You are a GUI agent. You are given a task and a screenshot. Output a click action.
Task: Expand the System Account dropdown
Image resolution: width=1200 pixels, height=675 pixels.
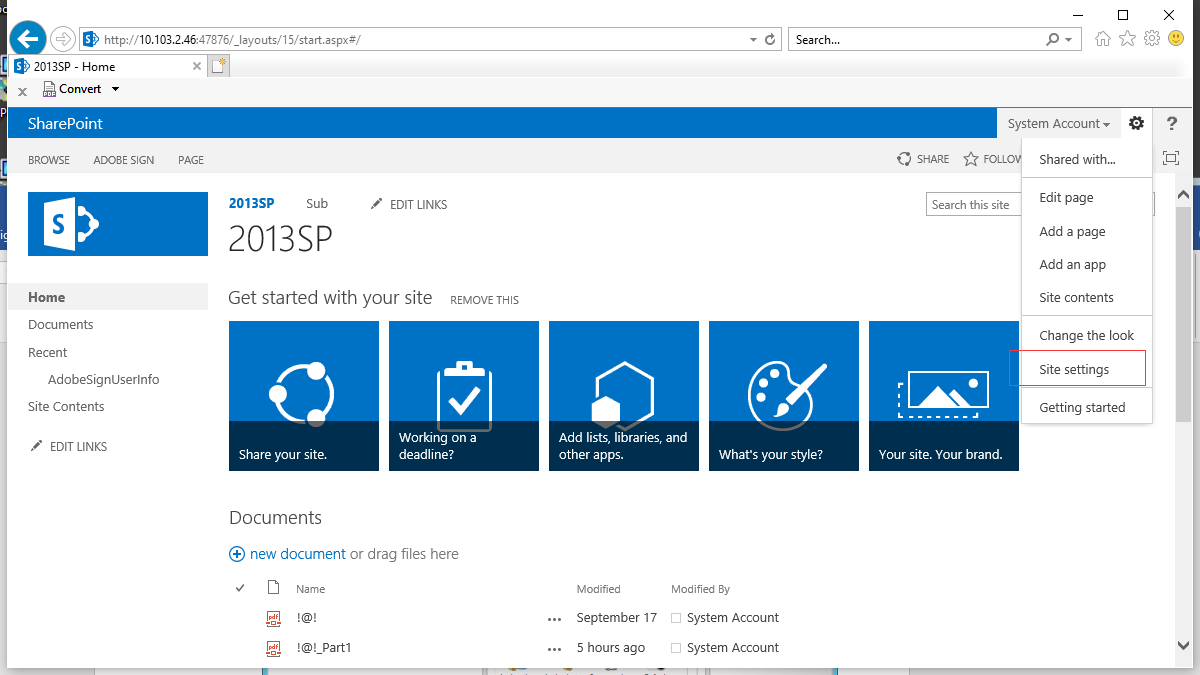coord(1058,124)
